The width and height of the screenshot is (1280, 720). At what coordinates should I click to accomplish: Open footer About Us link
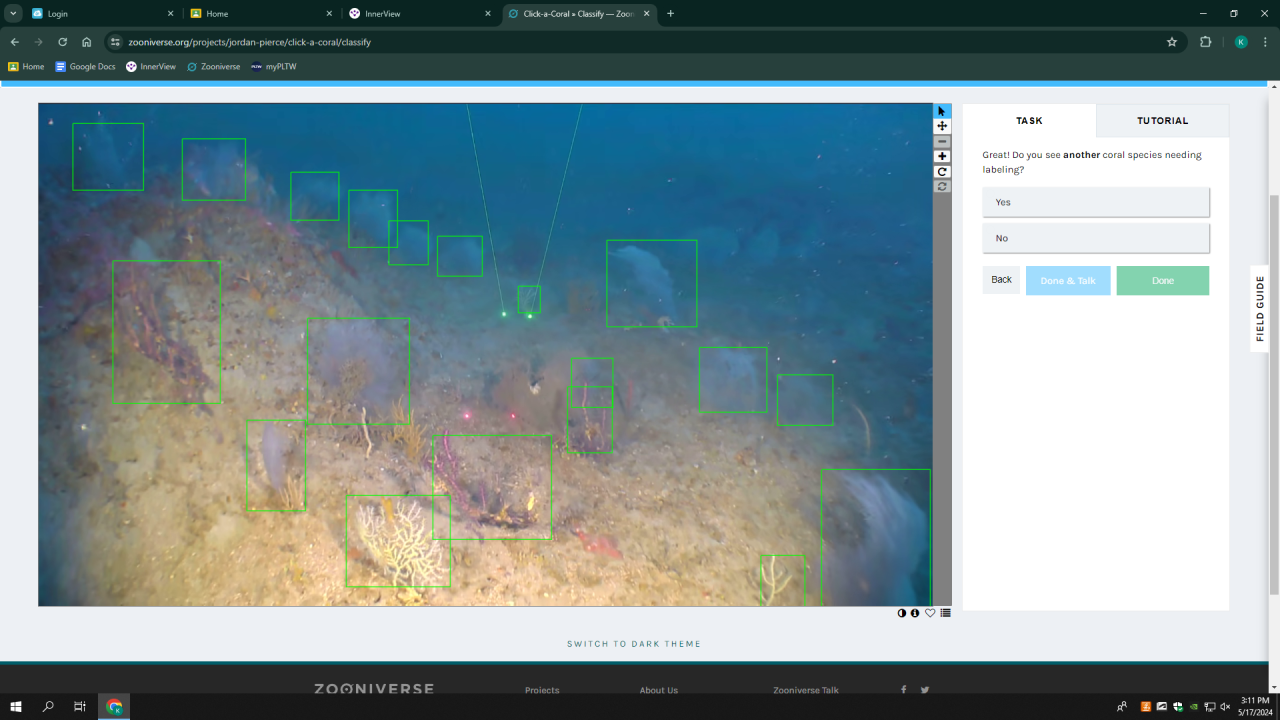(x=659, y=690)
